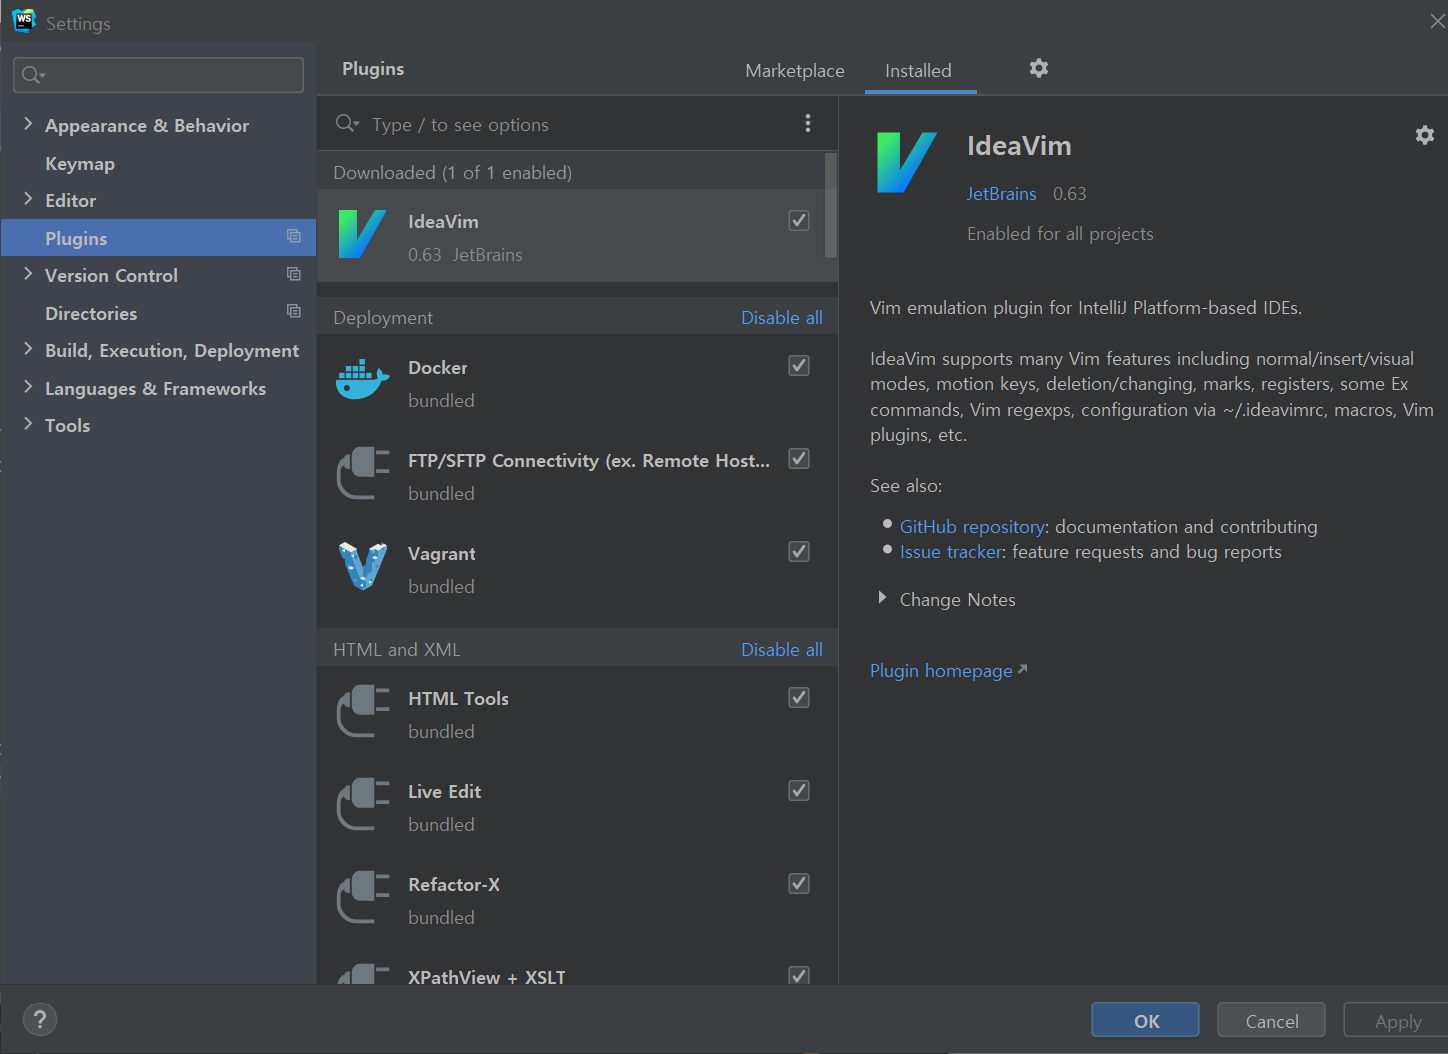Image resolution: width=1448 pixels, height=1054 pixels.
Task: Click Disable all for HTML and XML
Action: (x=782, y=649)
